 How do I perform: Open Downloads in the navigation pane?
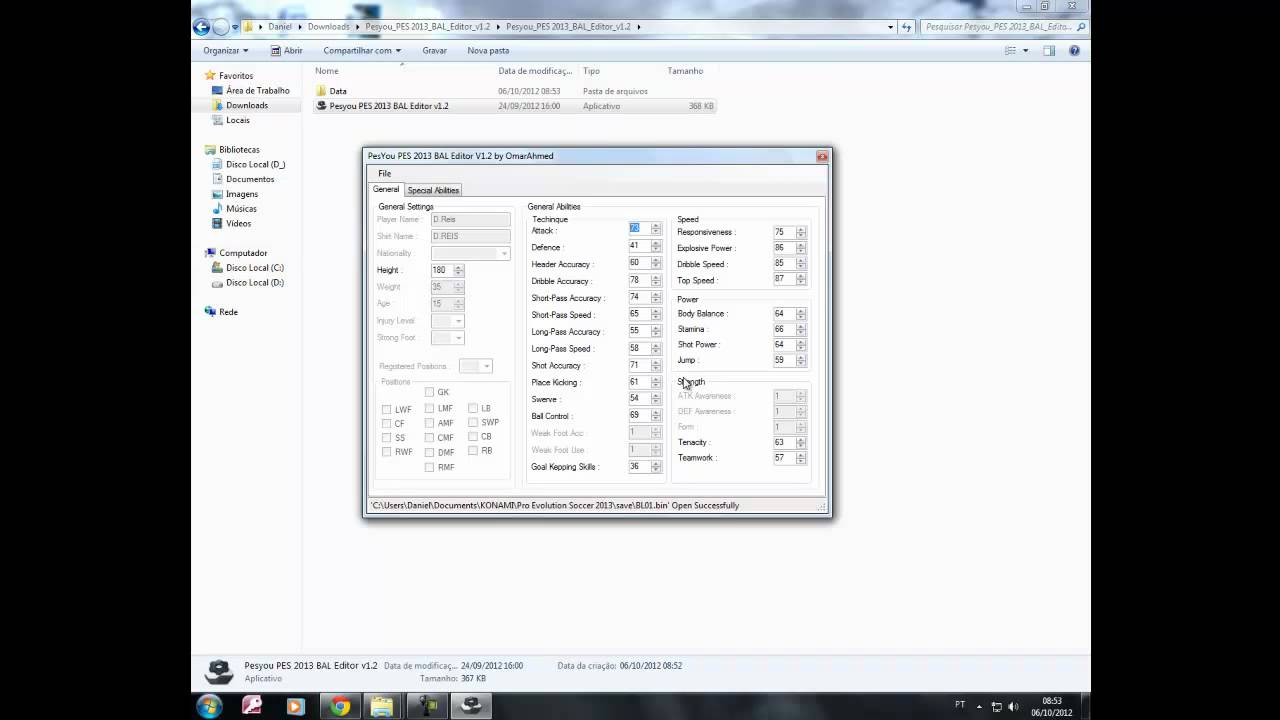246,105
